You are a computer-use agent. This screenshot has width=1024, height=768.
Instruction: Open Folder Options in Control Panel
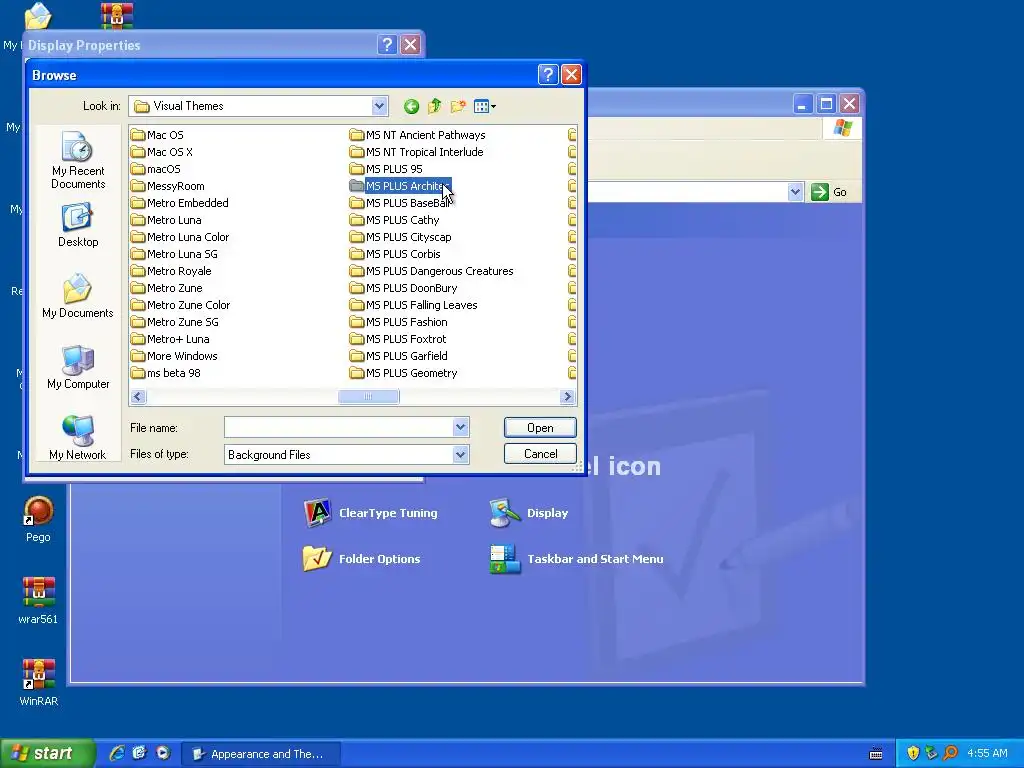coord(362,558)
